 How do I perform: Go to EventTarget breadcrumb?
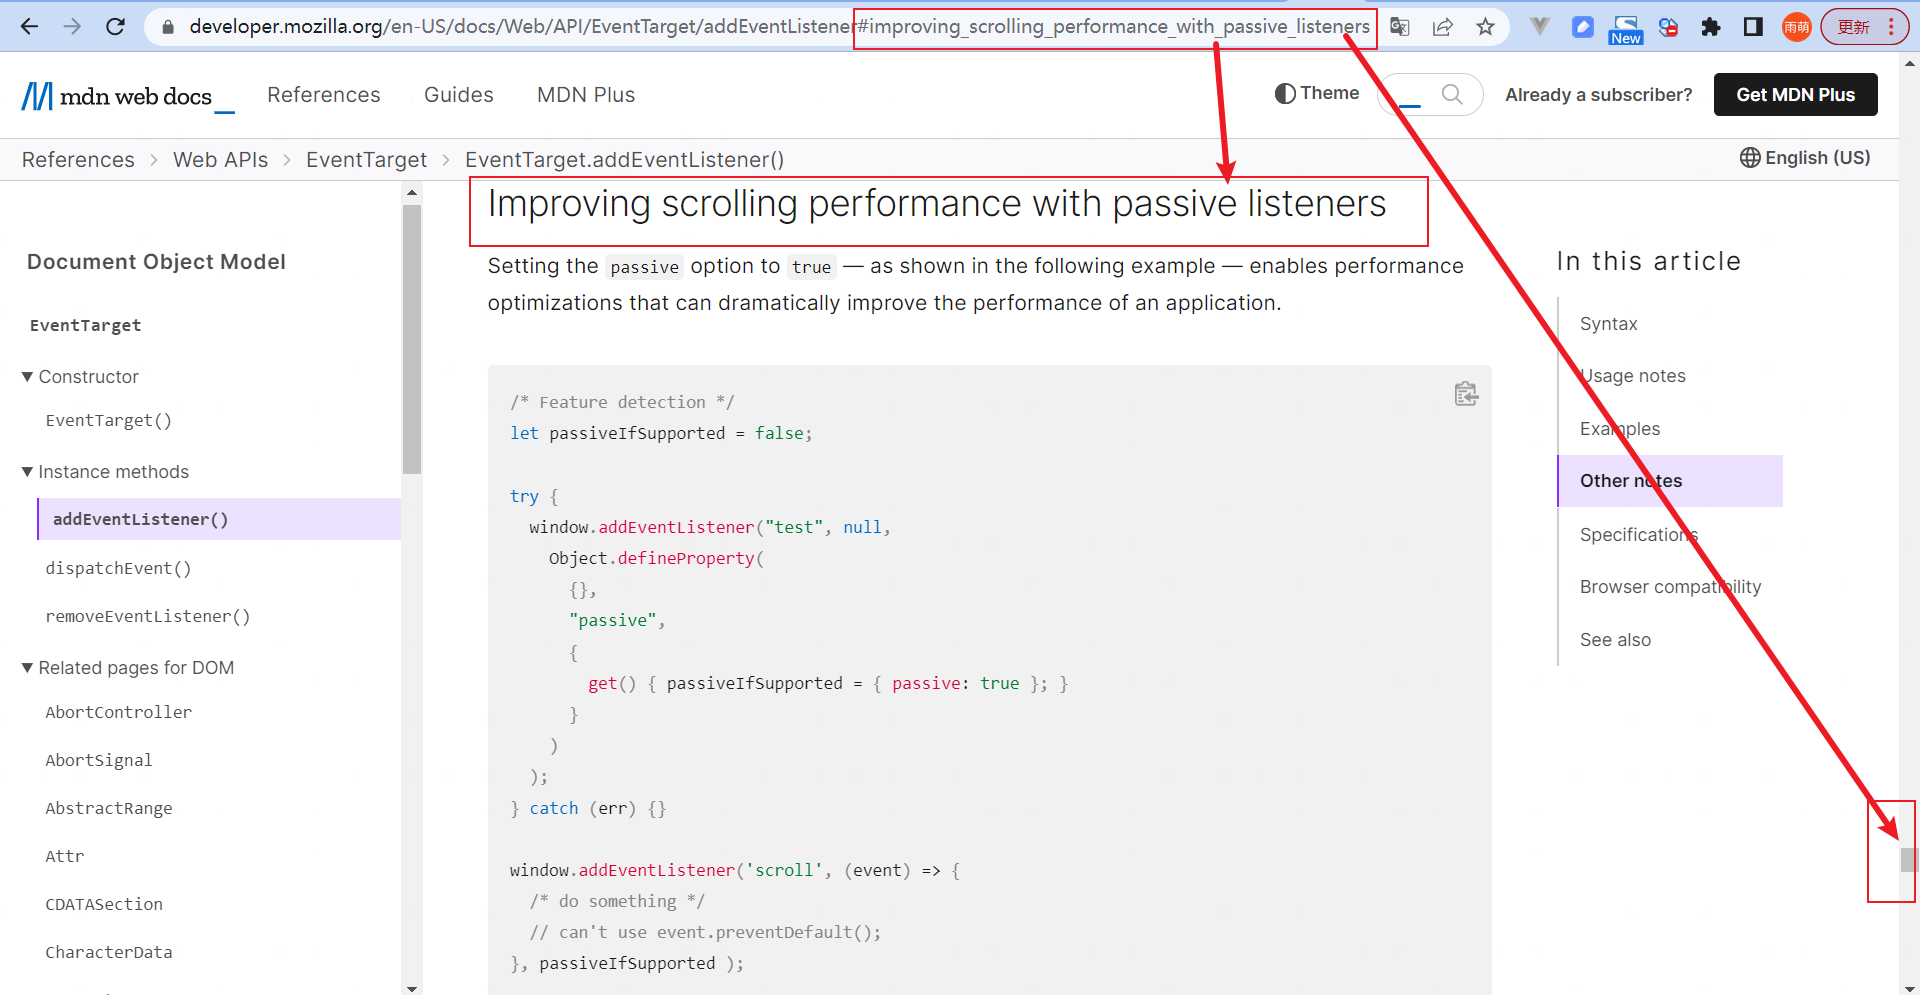(x=366, y=160)
